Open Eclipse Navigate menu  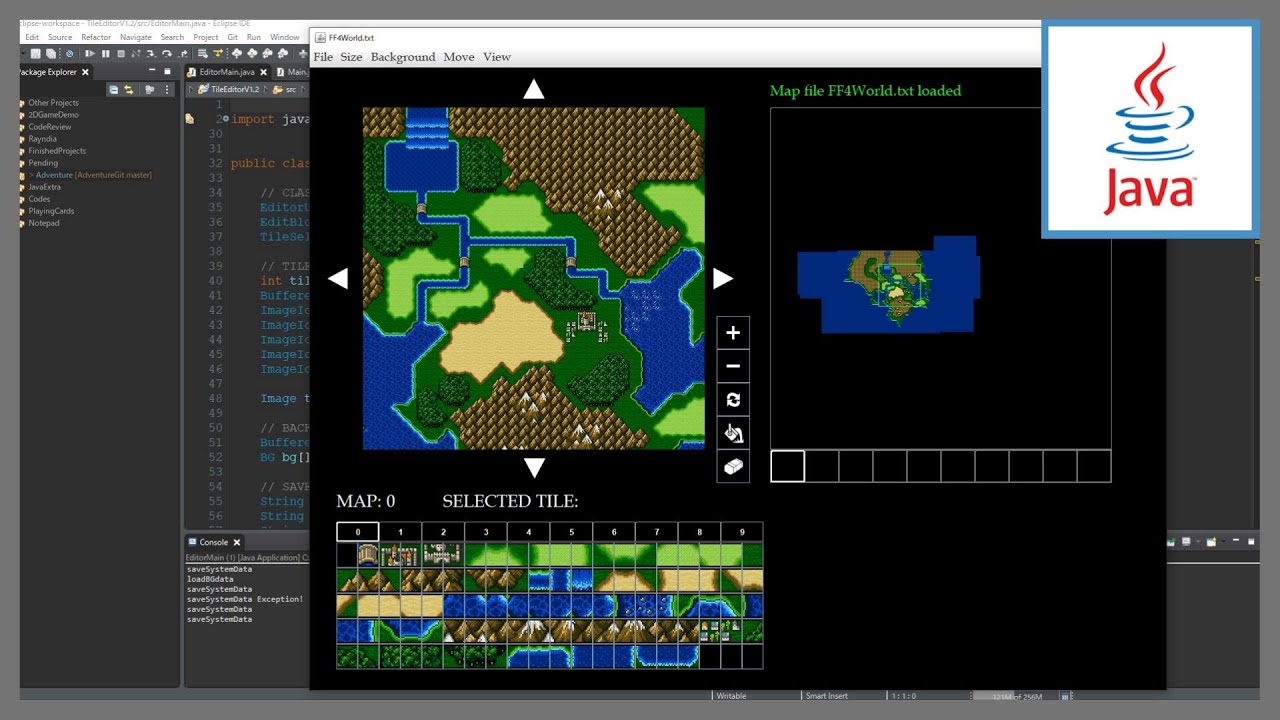point(136,37)
